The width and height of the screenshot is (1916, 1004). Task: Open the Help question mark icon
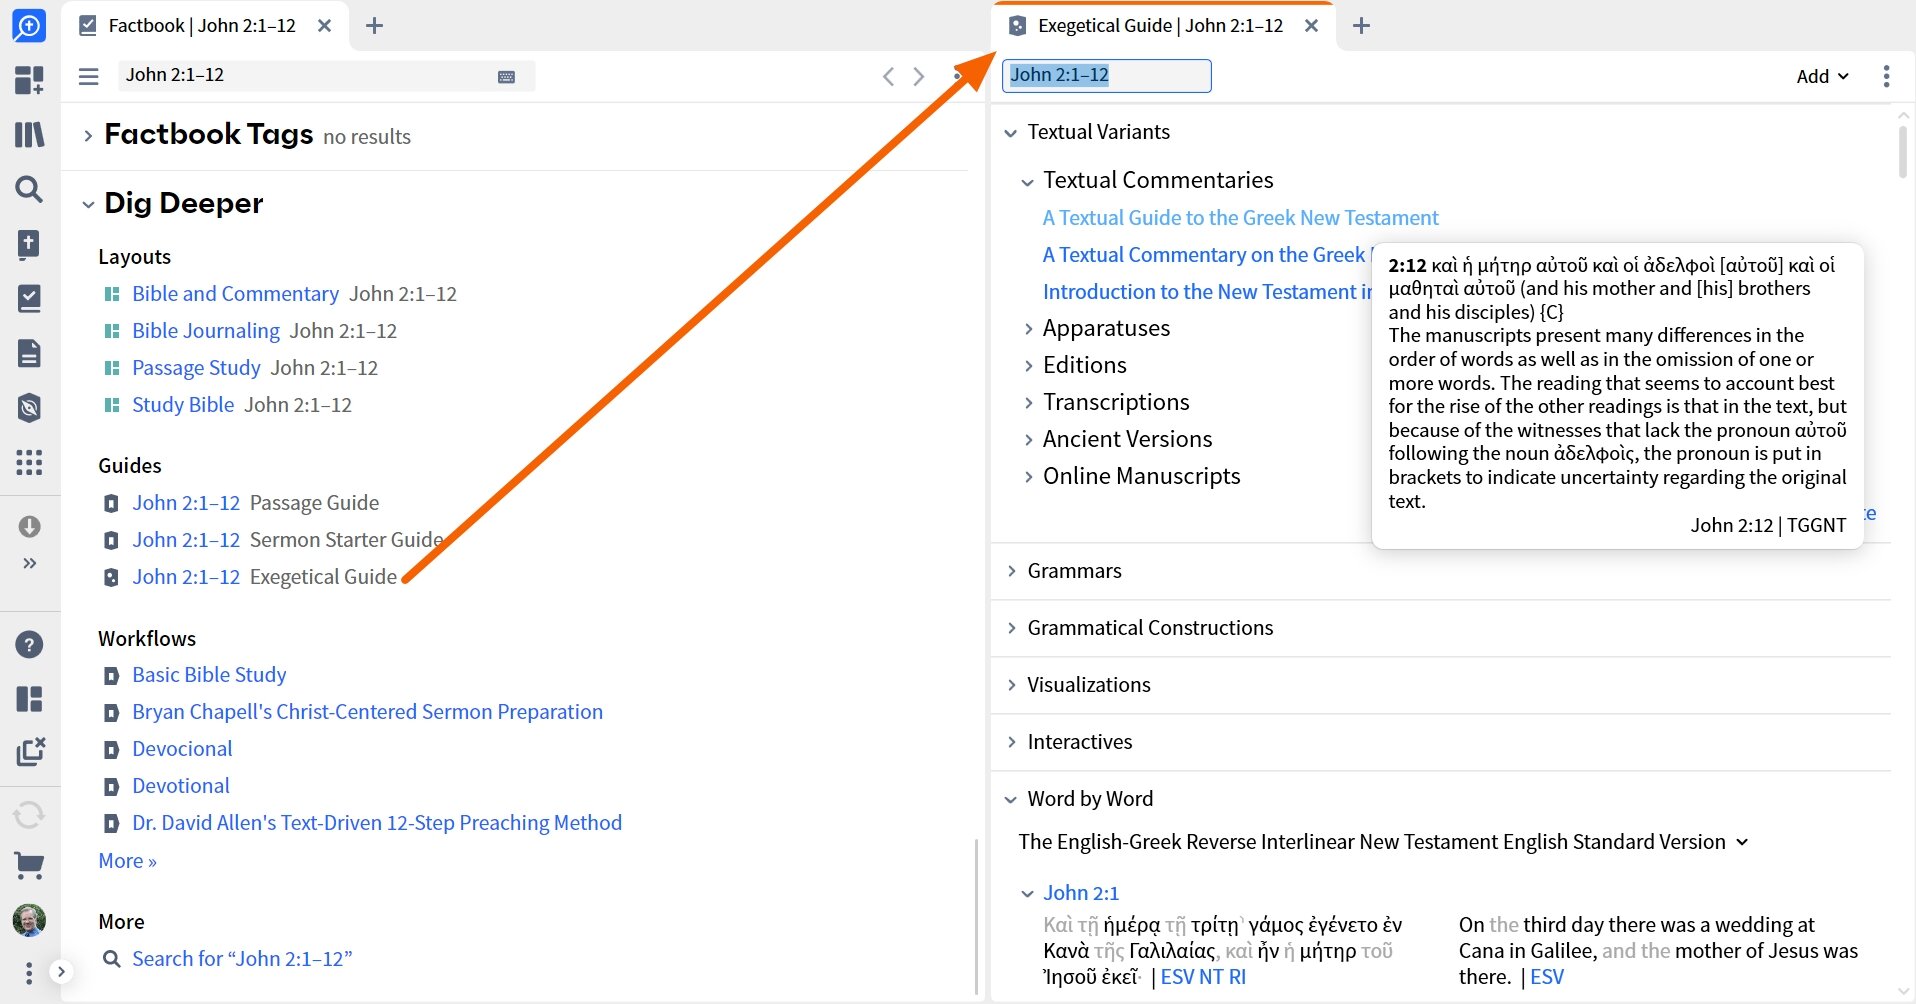click(29, 645)
